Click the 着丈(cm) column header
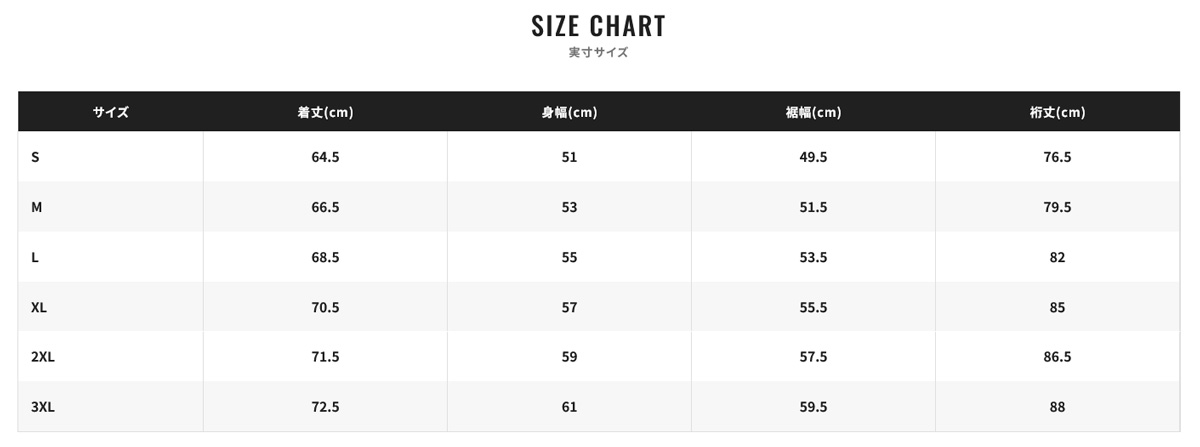 pos(325,112)
